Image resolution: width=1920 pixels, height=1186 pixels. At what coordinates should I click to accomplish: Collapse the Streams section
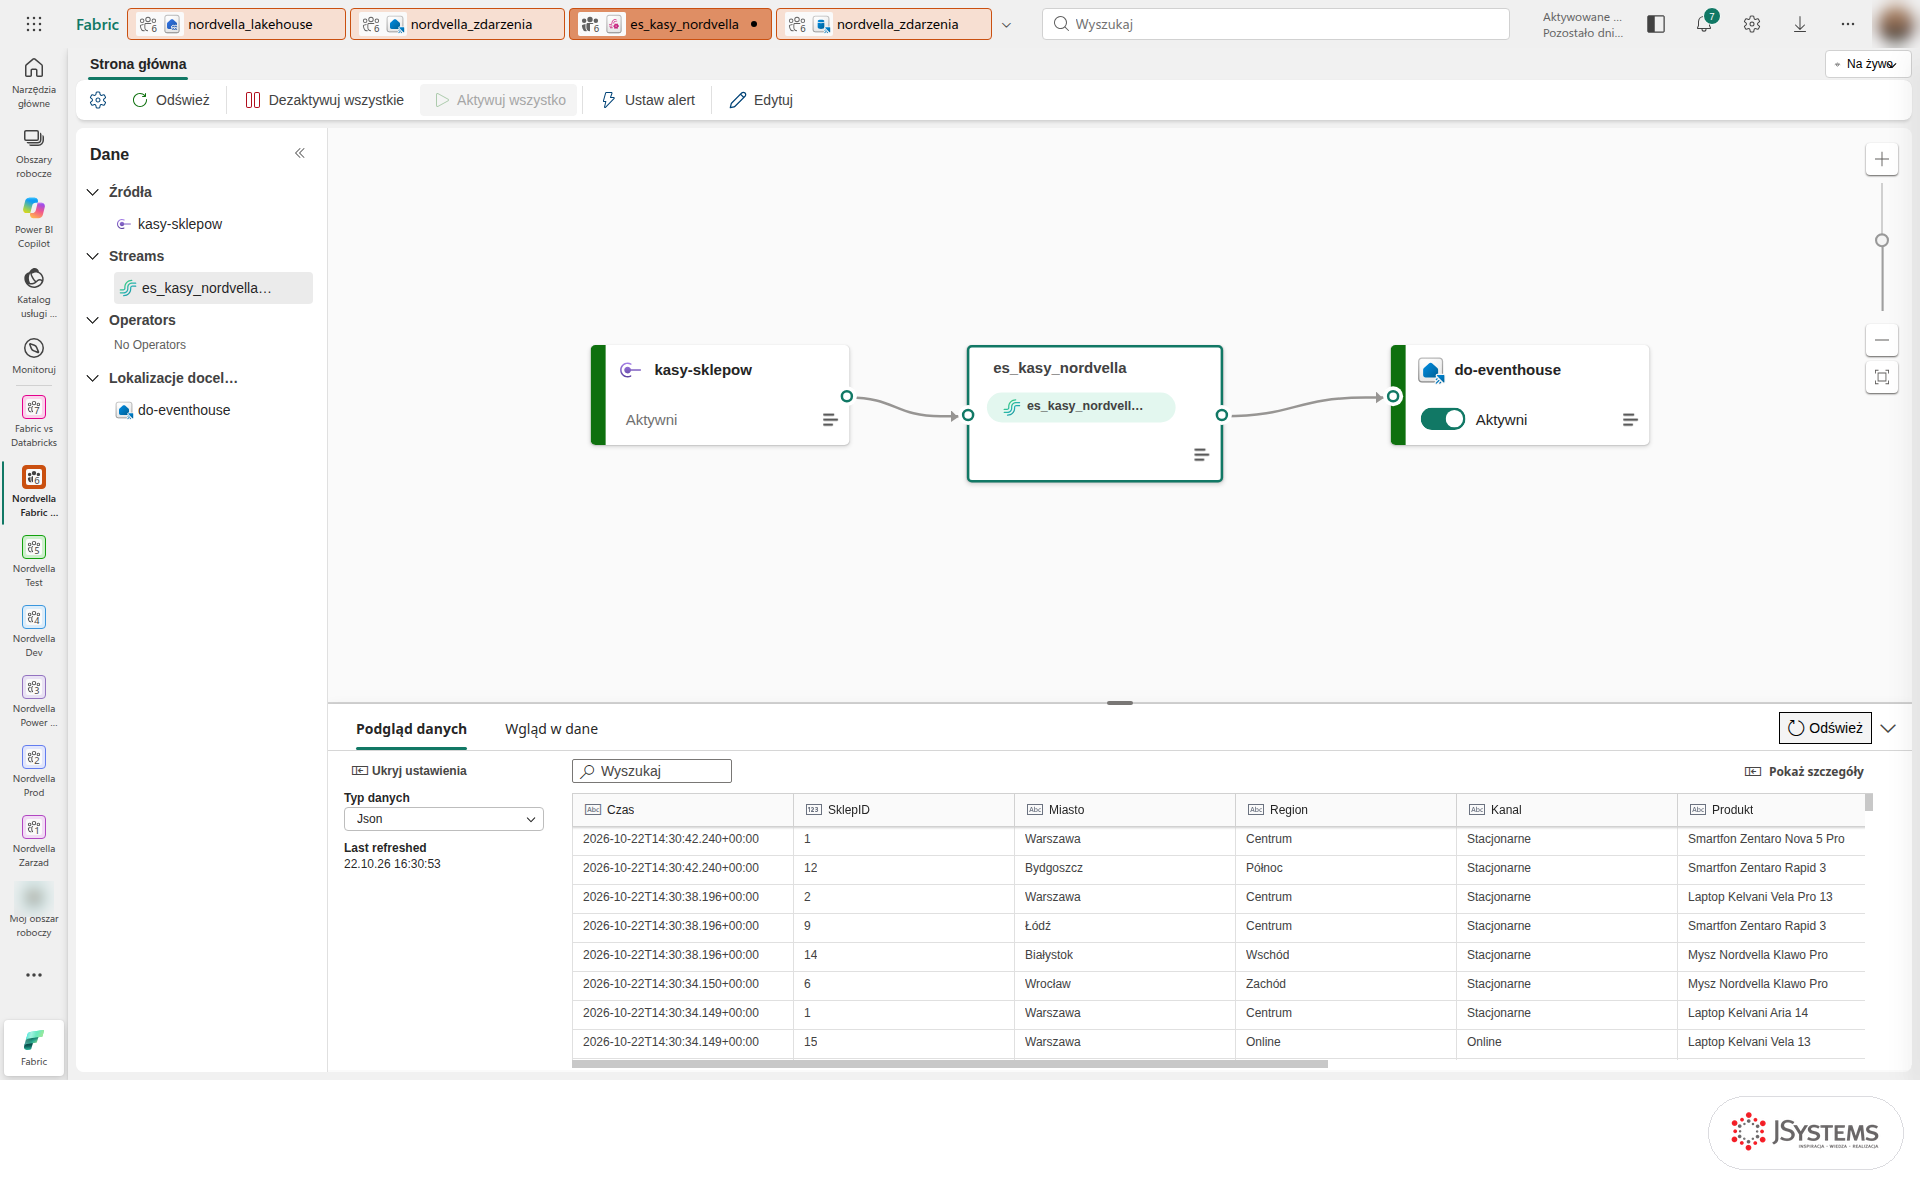click(x=93, y=256)
